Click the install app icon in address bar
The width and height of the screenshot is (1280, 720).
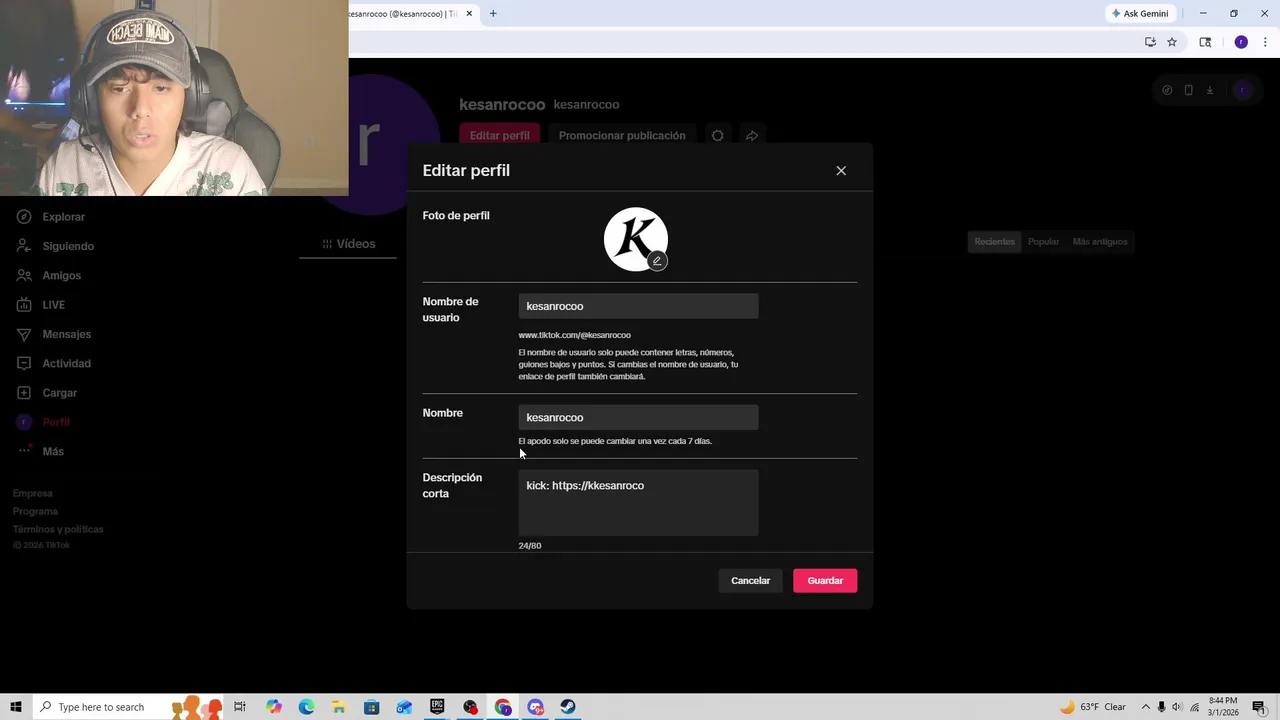tap(1150, 42)
